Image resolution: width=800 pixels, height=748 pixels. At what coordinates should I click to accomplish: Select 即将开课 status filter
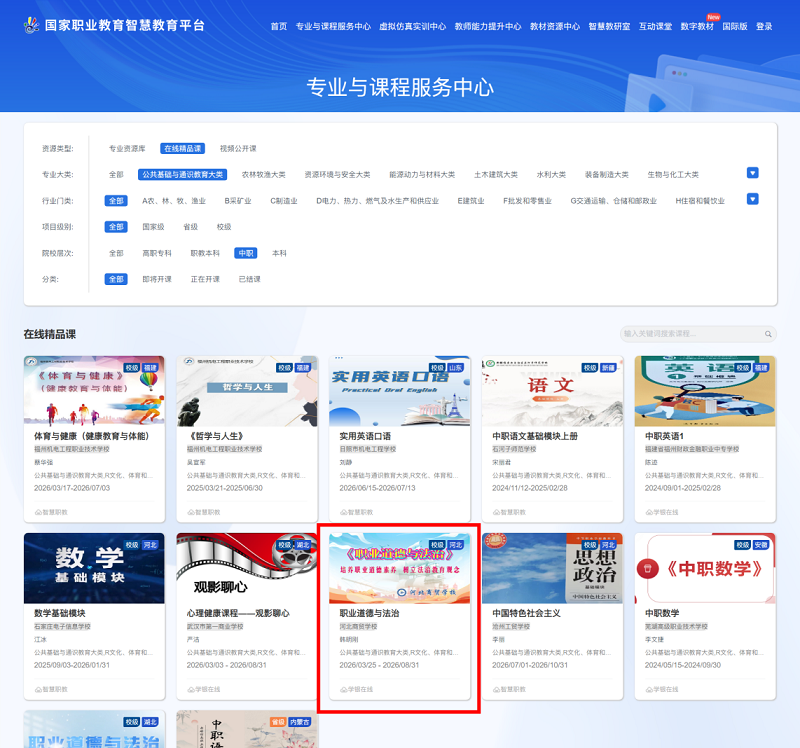(157, 280)
